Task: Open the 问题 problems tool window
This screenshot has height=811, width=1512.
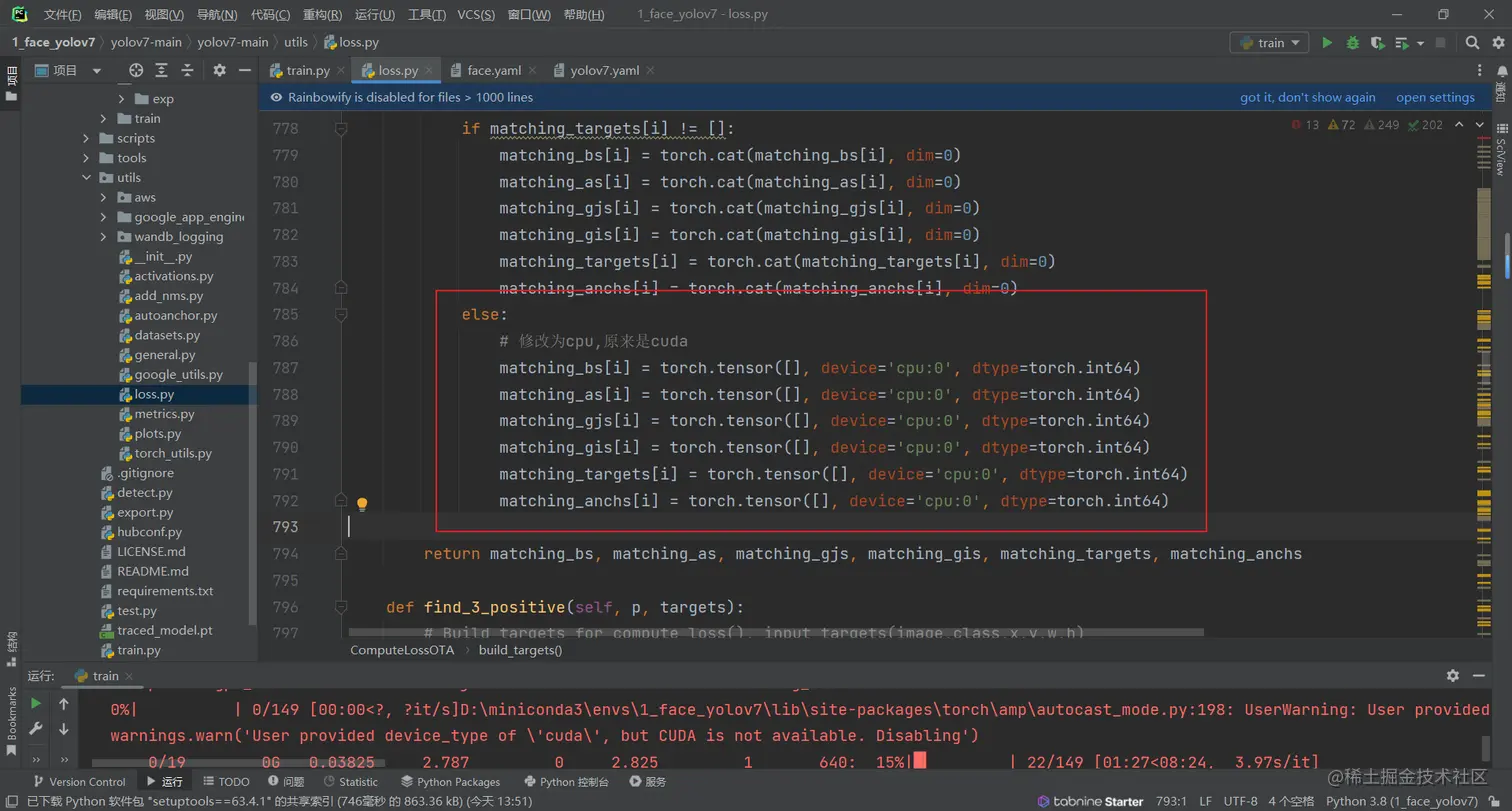Action: coord(285,781)
